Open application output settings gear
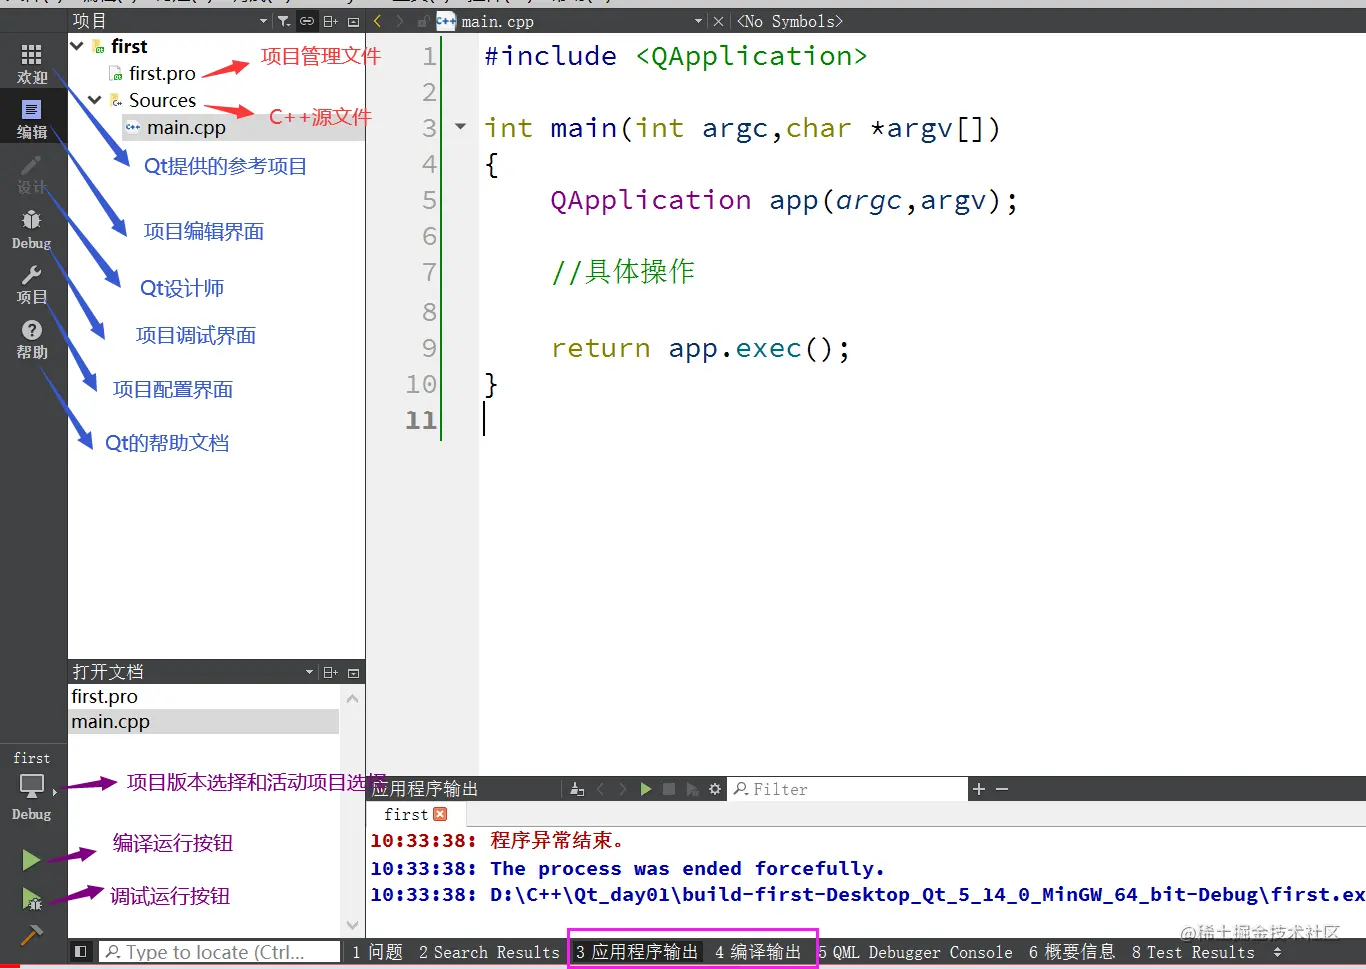The width and height of the screenshot is (1366, 969). [x=715, y=789]
